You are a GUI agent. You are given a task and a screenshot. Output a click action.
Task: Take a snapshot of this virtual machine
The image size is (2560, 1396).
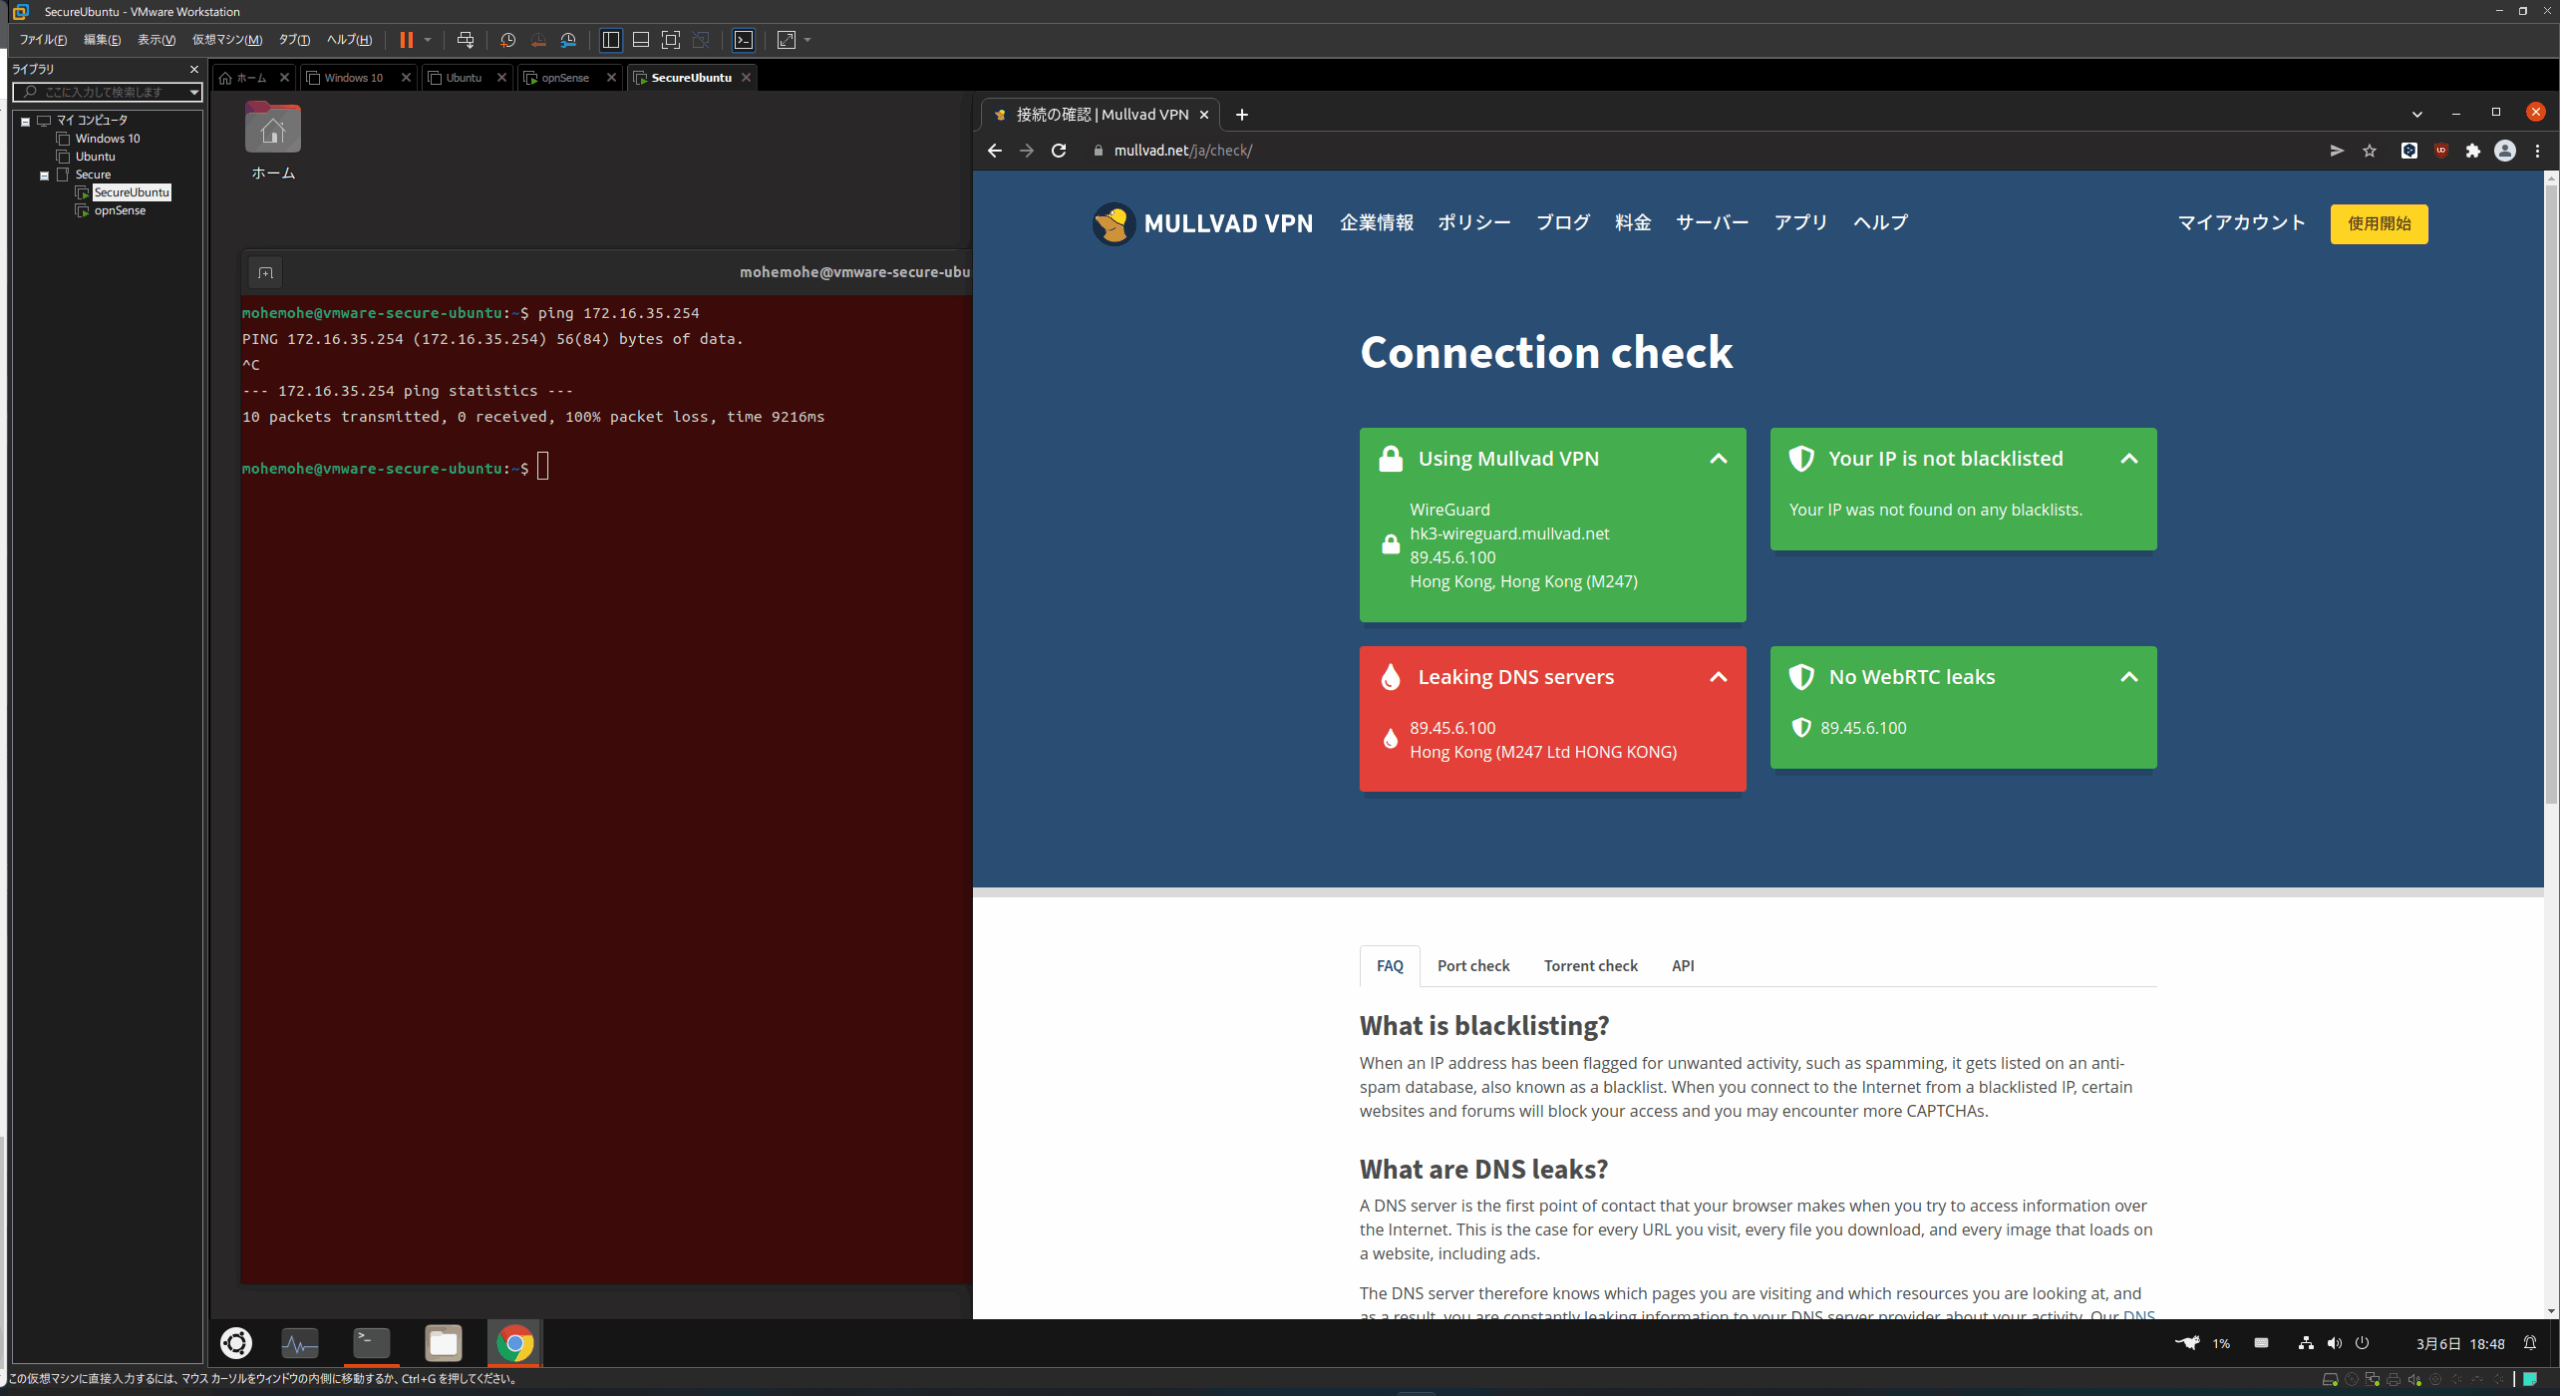[x=508, y=40]
